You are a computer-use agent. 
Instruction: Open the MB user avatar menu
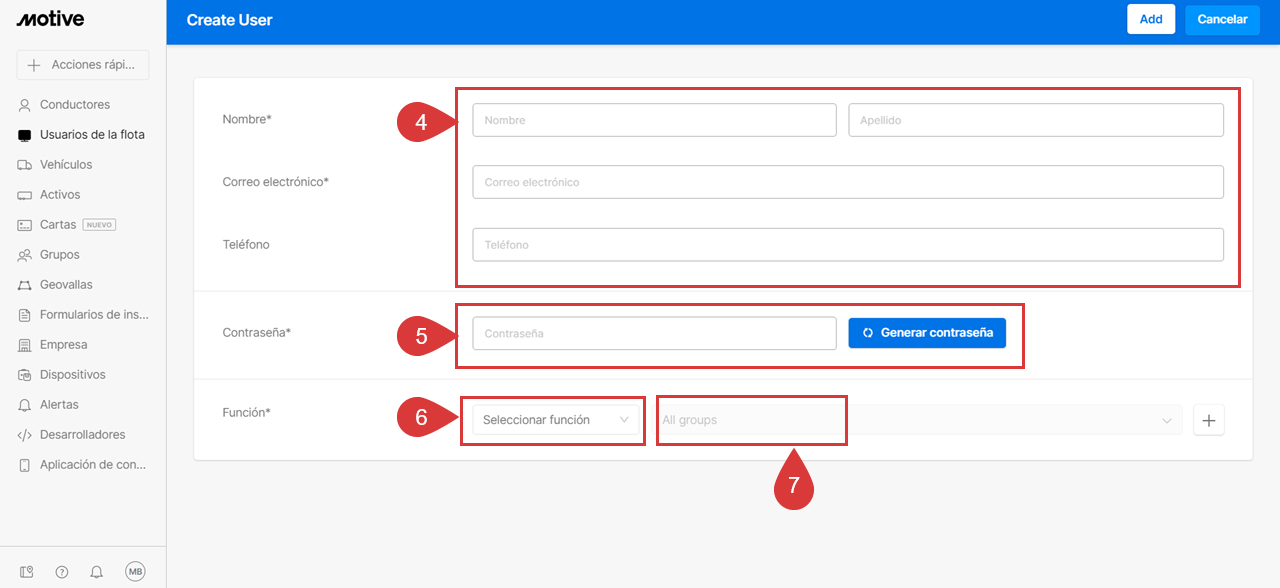click(135, 572)
